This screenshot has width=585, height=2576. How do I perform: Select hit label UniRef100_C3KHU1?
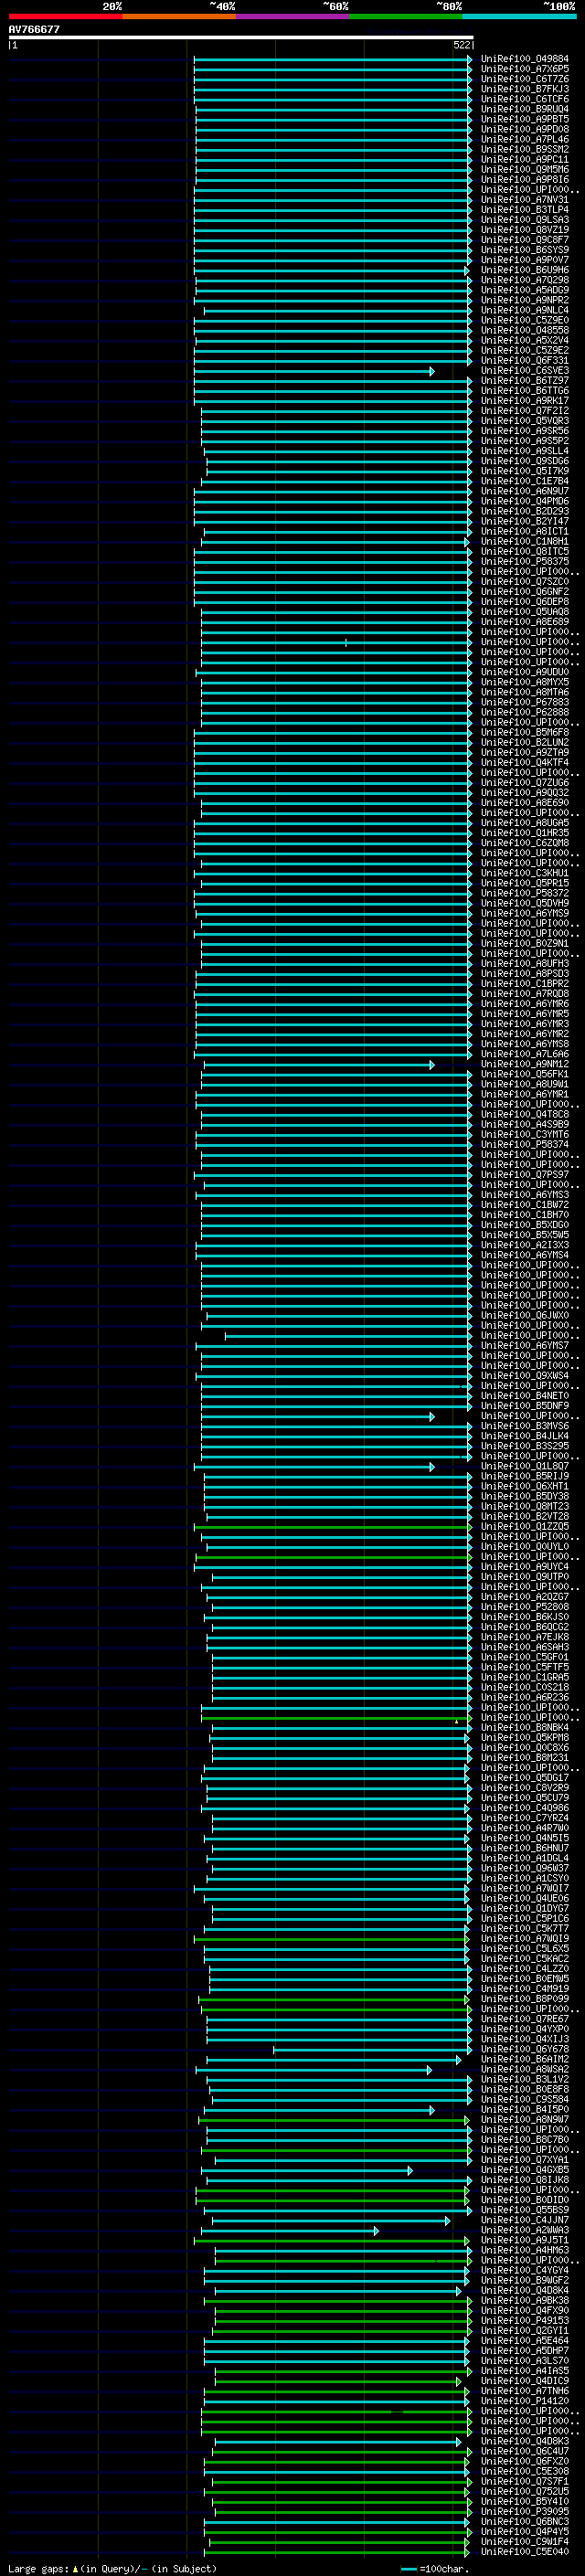(524, 873)
